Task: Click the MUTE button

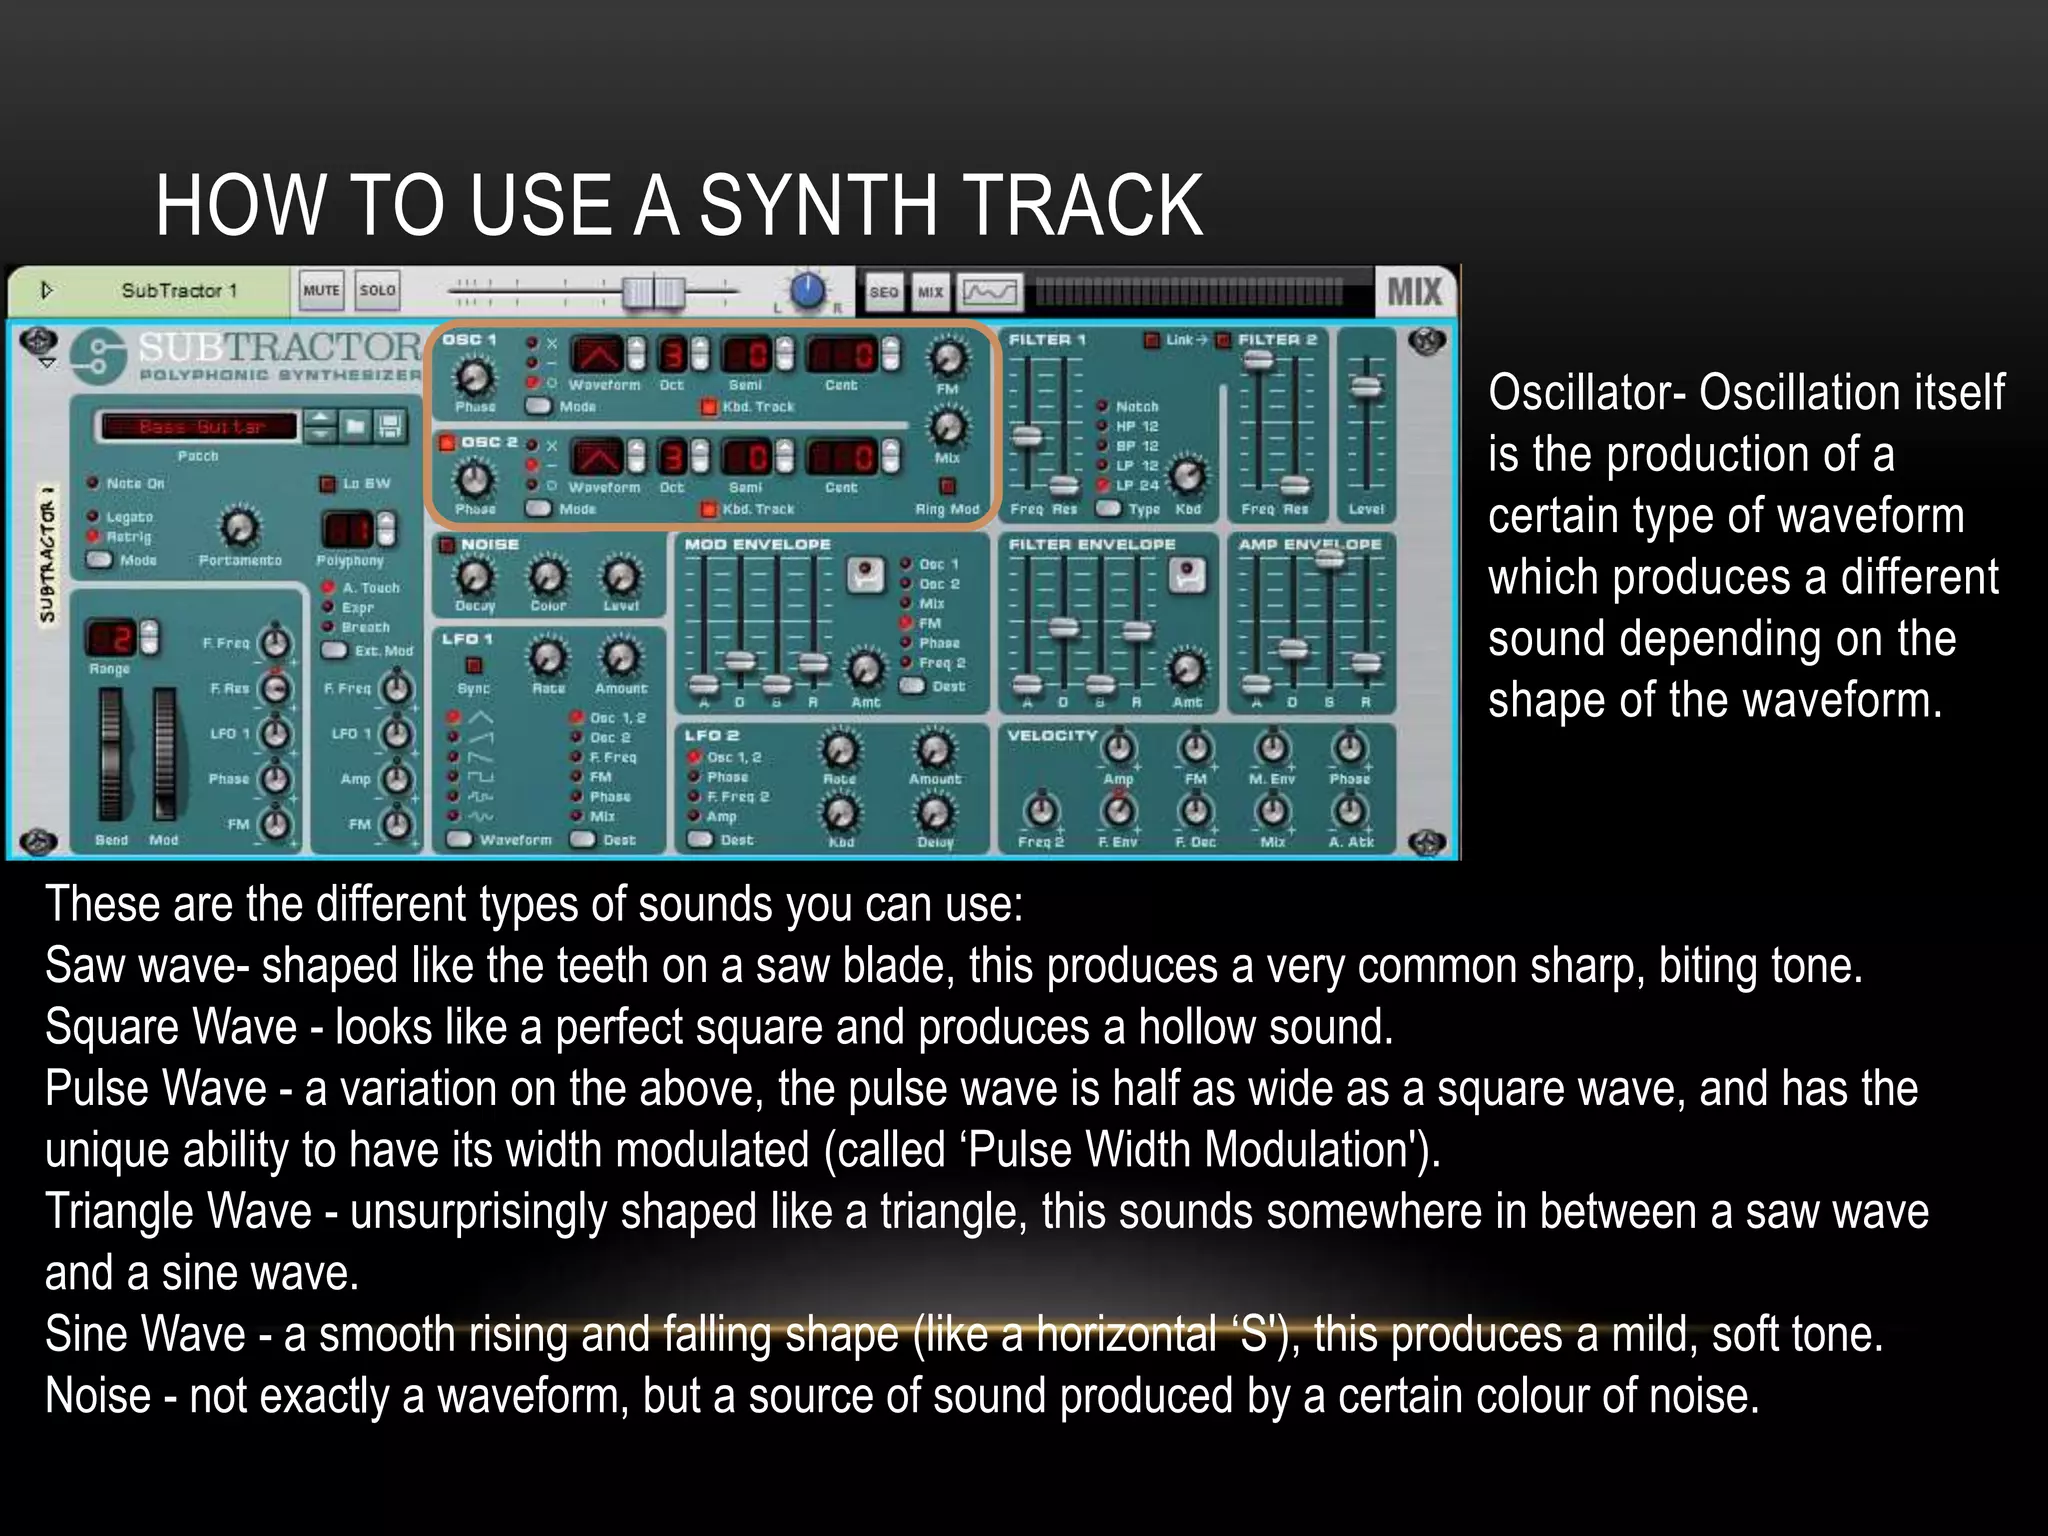Action: pos(321,290)
